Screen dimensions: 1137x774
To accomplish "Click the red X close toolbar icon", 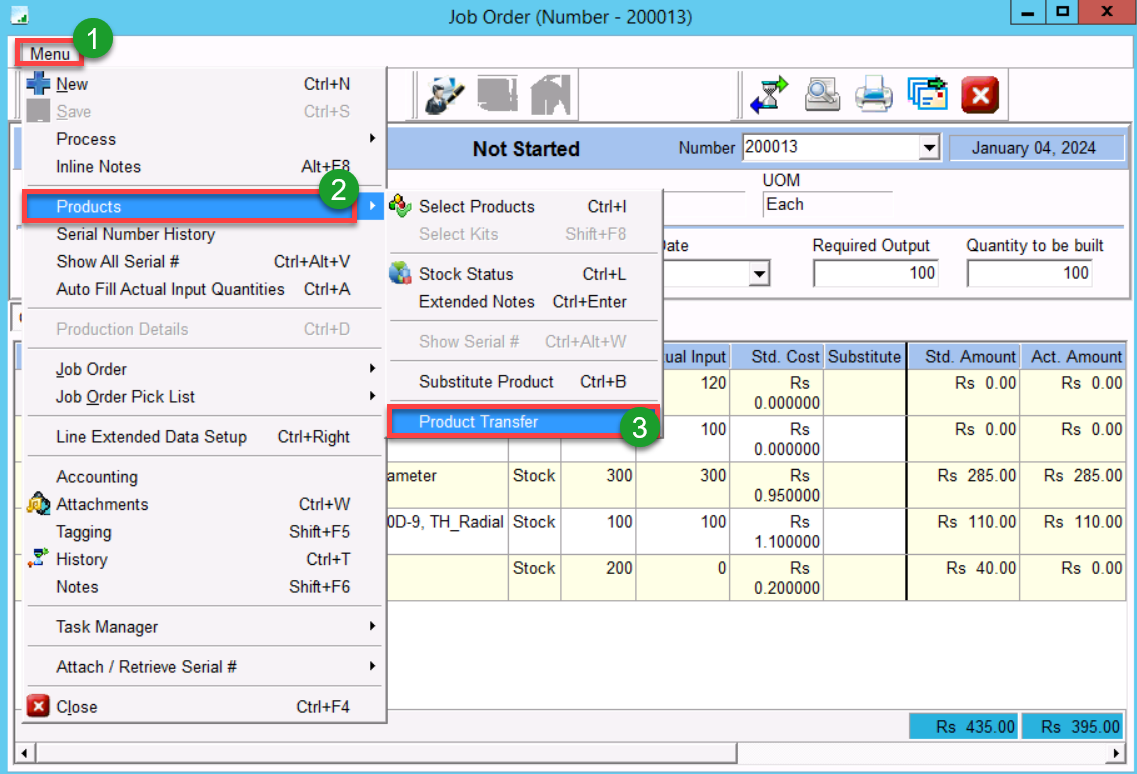I will coord(980,95).
